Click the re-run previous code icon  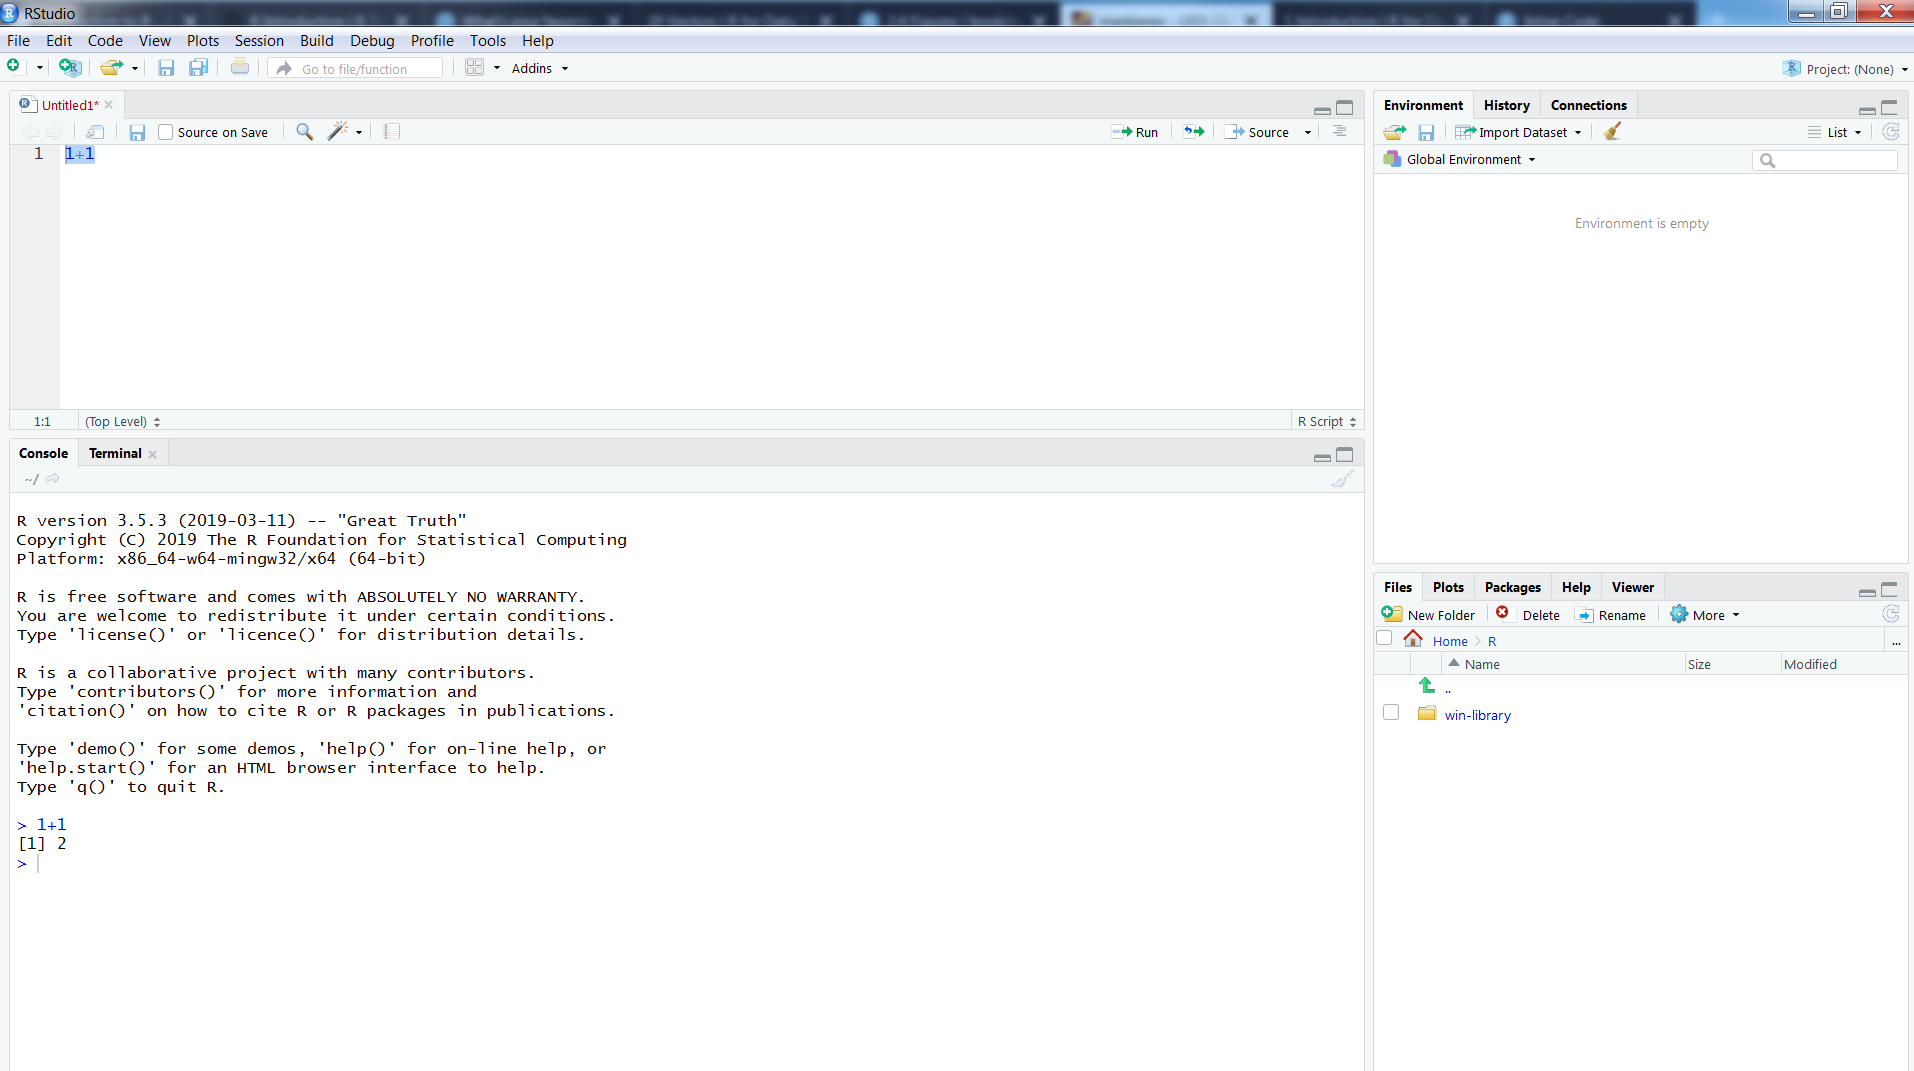click(x=1194, y=132)
